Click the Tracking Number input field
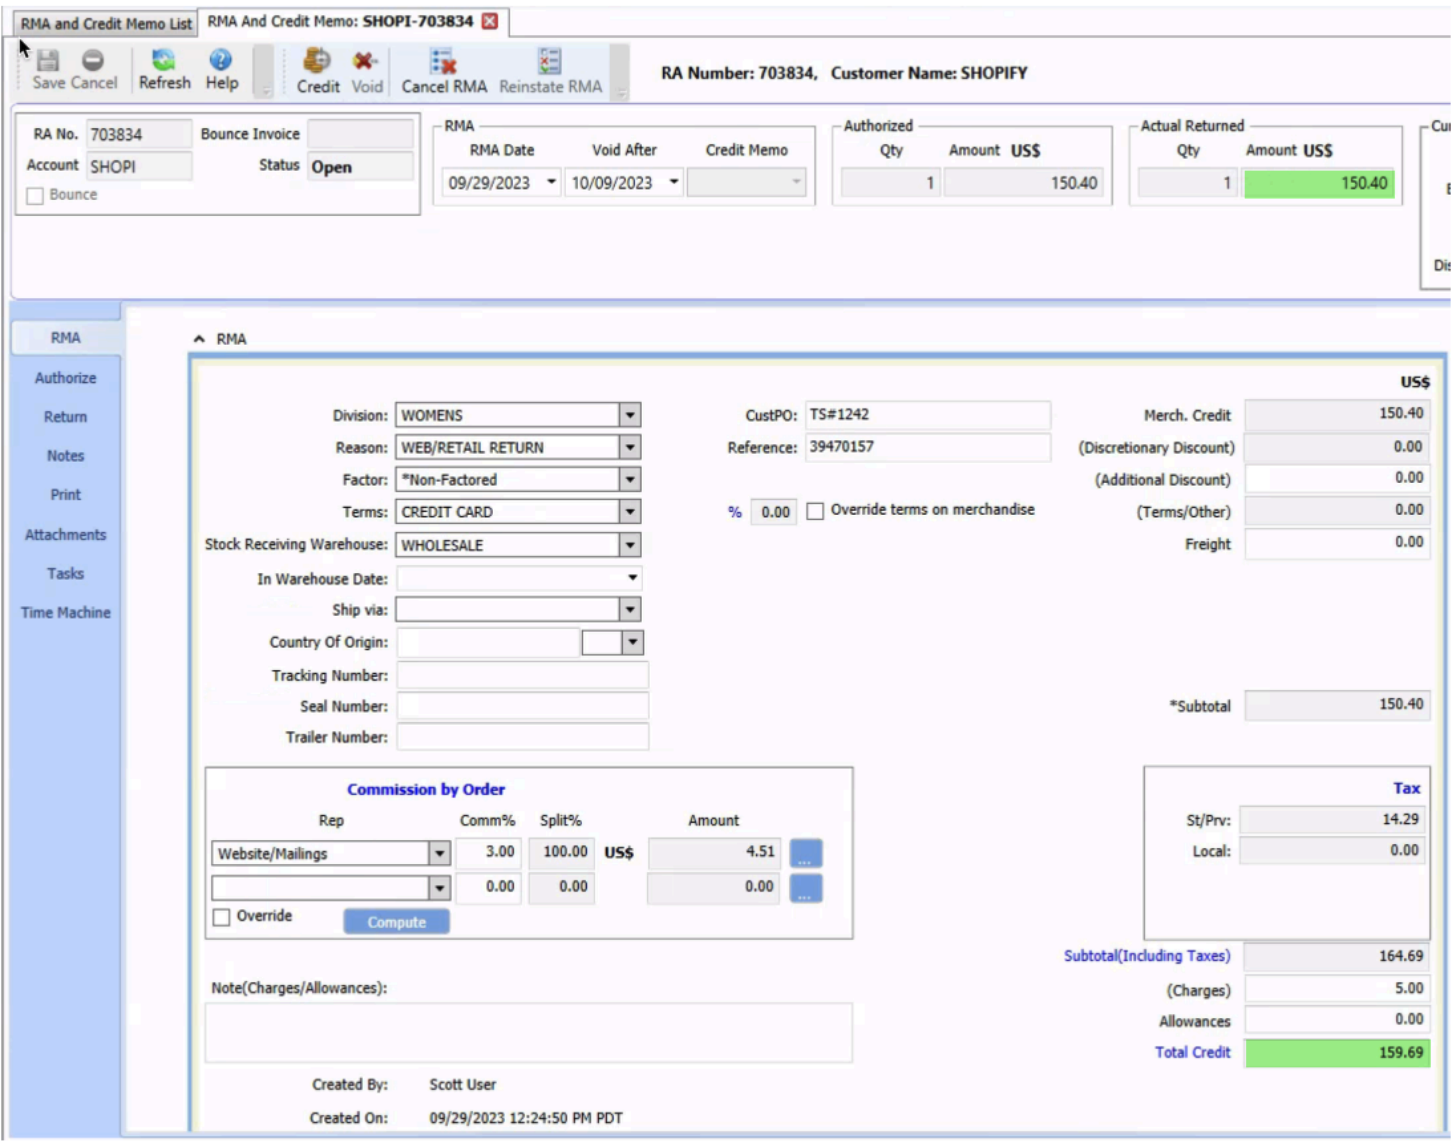 [x=522, y=676]
